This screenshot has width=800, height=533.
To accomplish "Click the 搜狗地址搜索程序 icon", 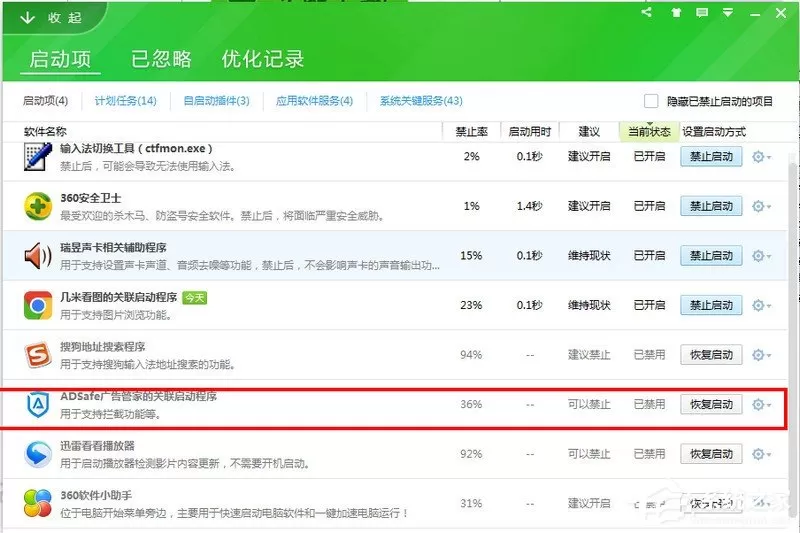I will coord(38,355).
